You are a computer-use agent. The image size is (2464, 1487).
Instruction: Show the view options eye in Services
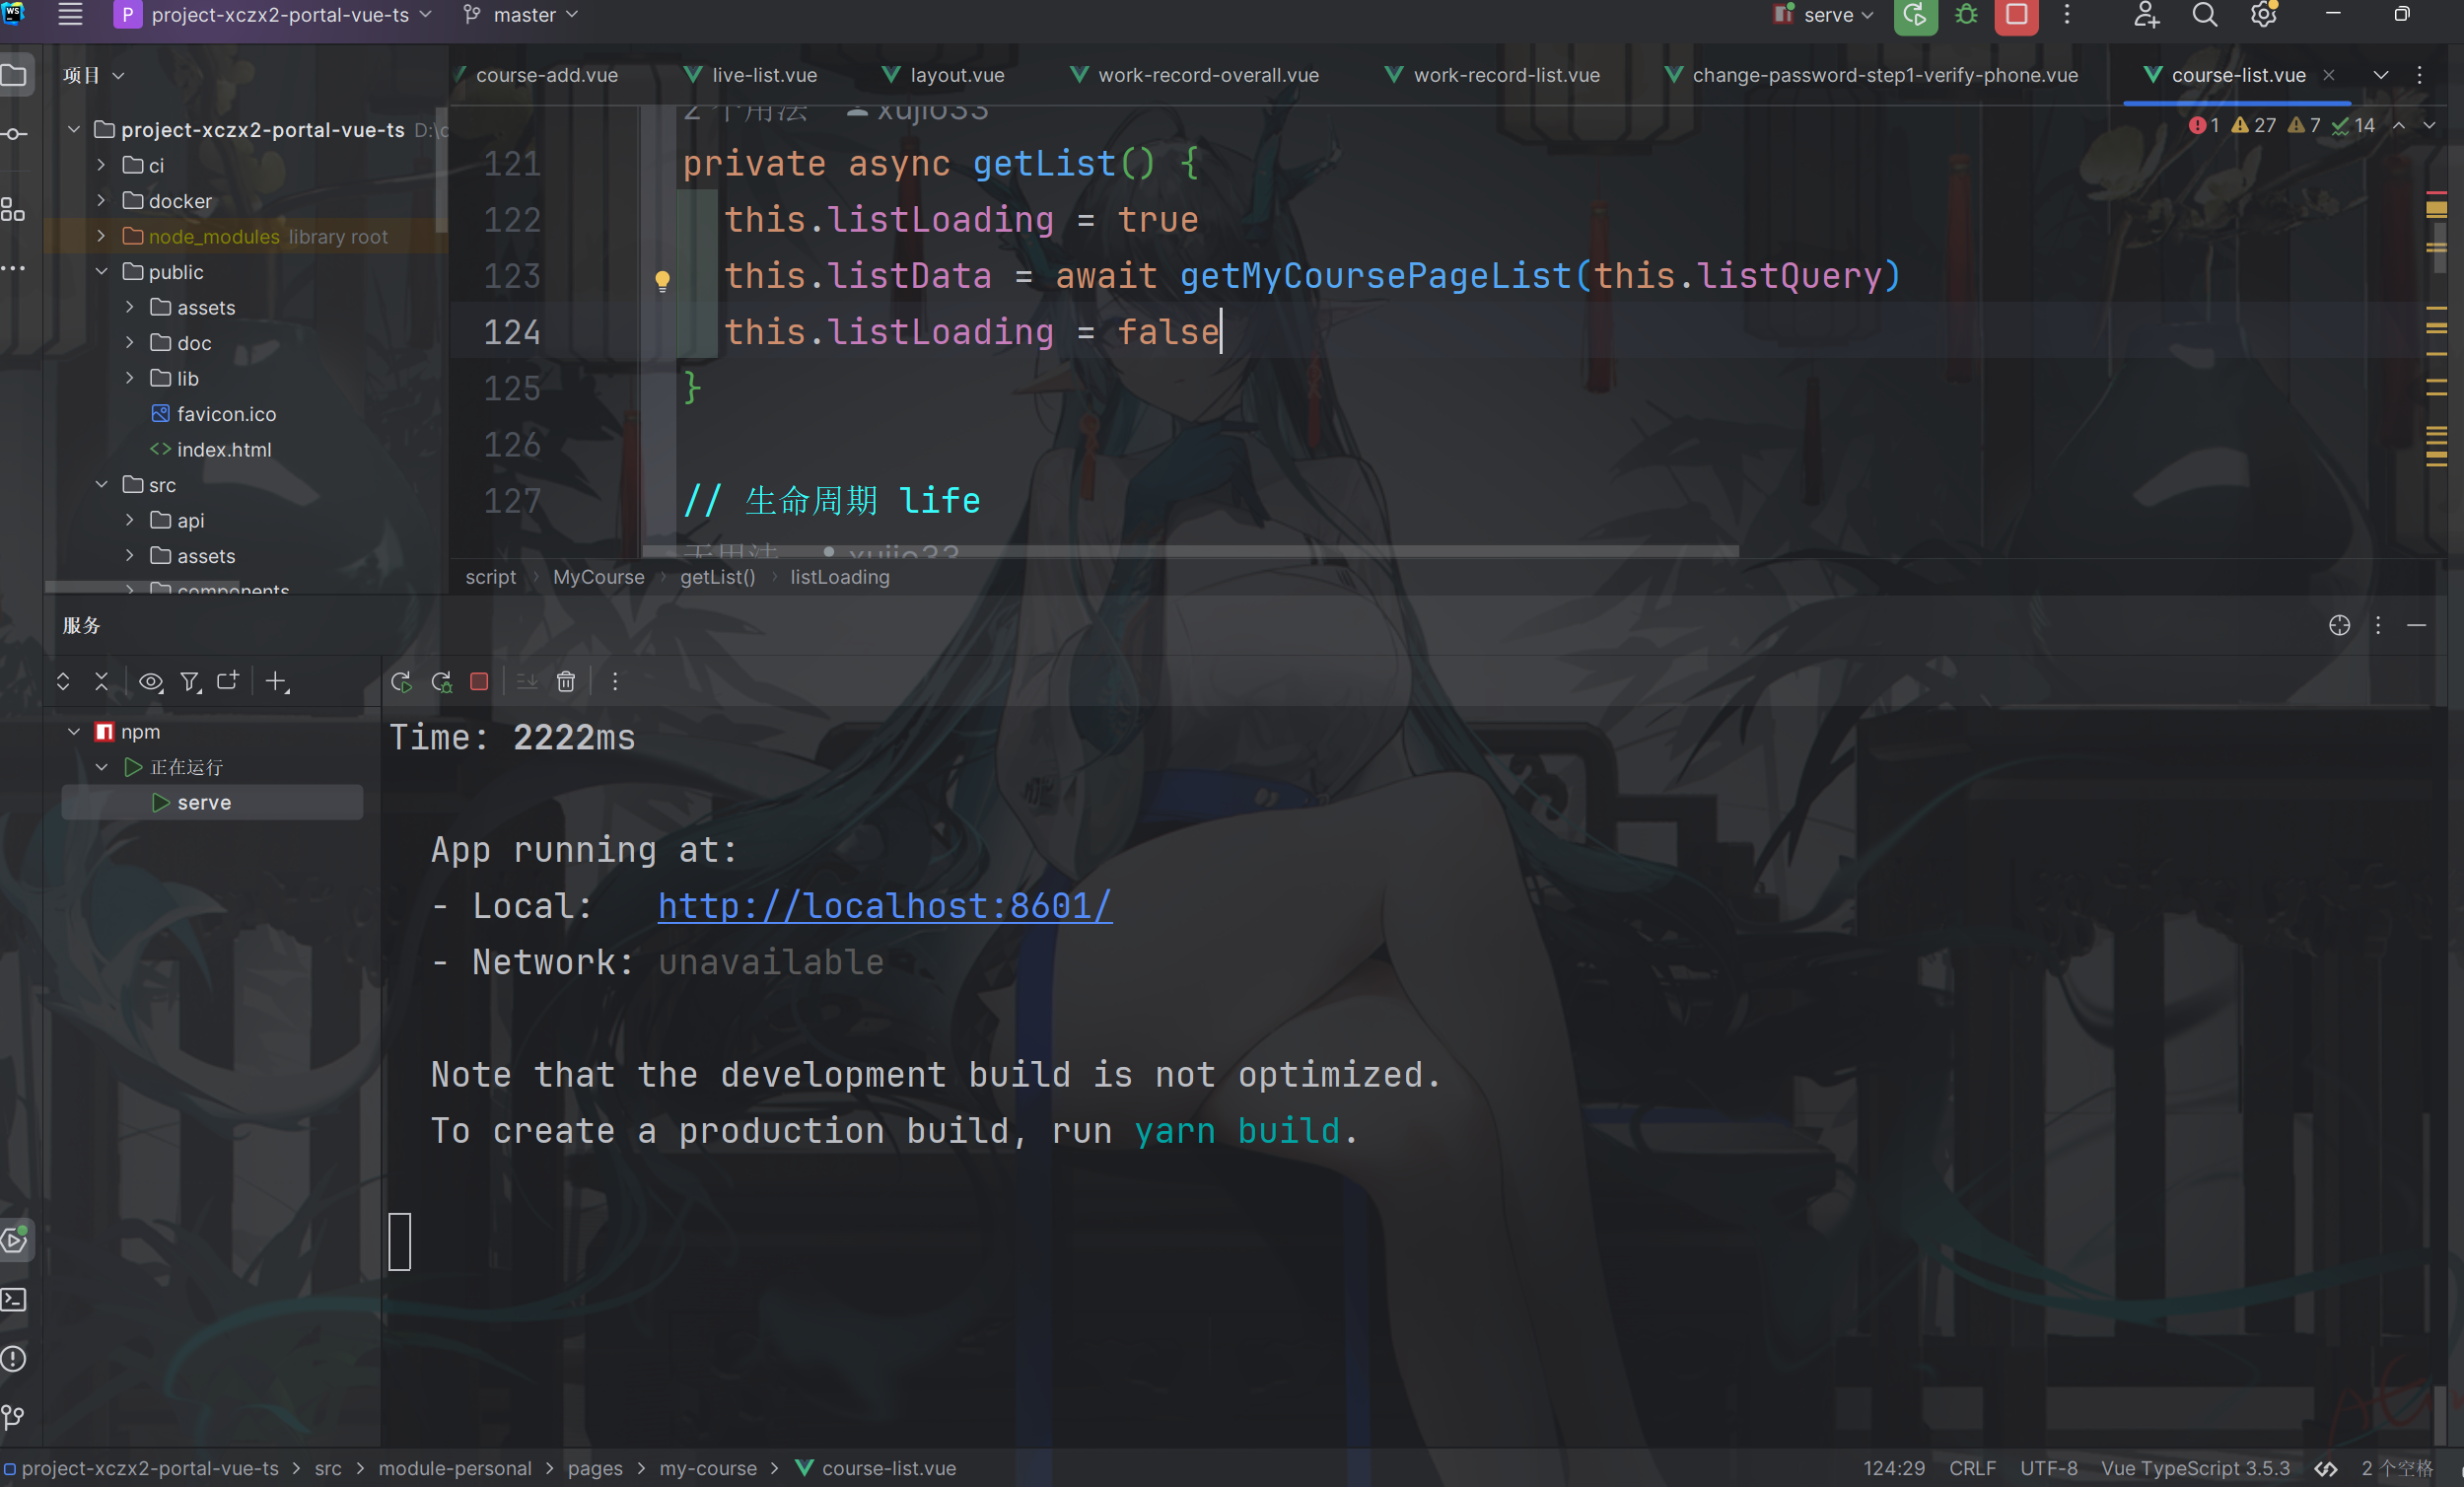[151, 682]
